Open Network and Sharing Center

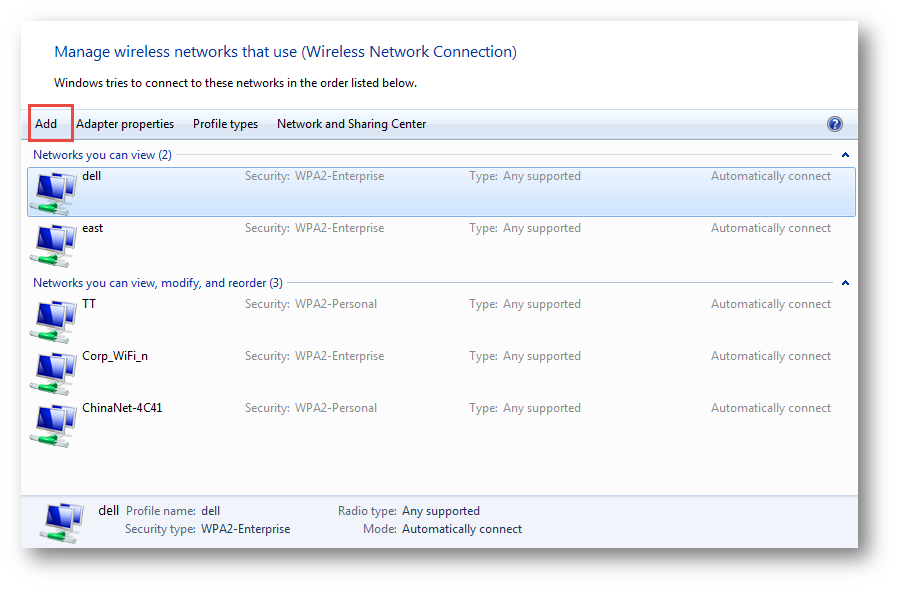[352, 124]
